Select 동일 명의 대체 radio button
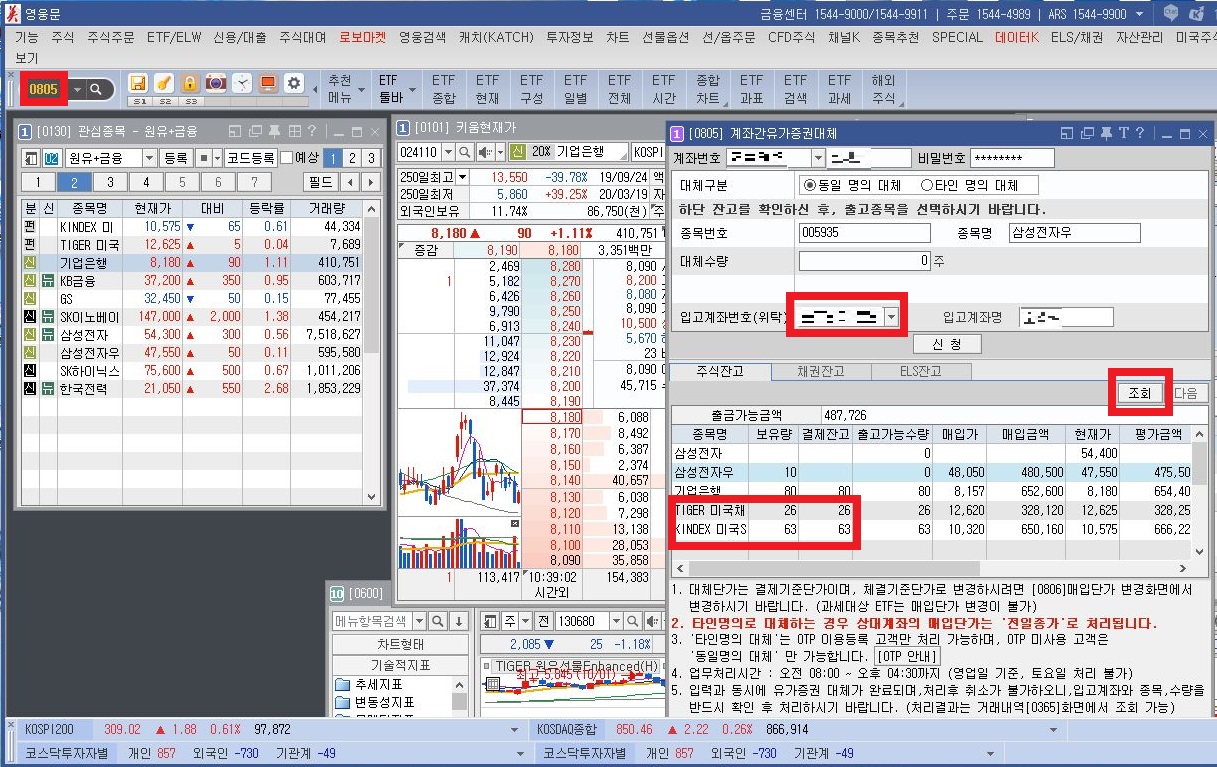1217x767 pixels. click(810, 185)
